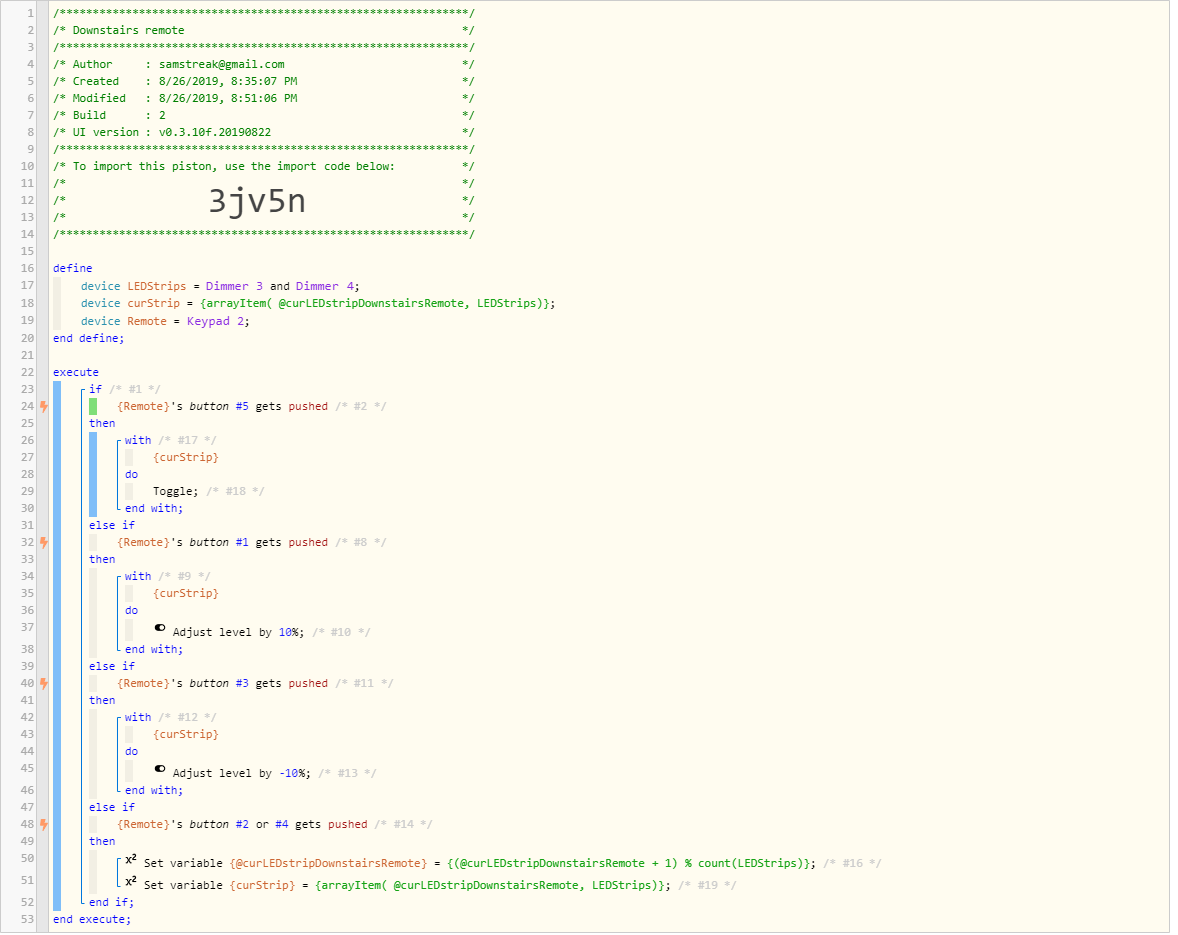The image size is (1178, 935).
Task: Click the Dimmer 4 device
Action: tap(325, 286)
